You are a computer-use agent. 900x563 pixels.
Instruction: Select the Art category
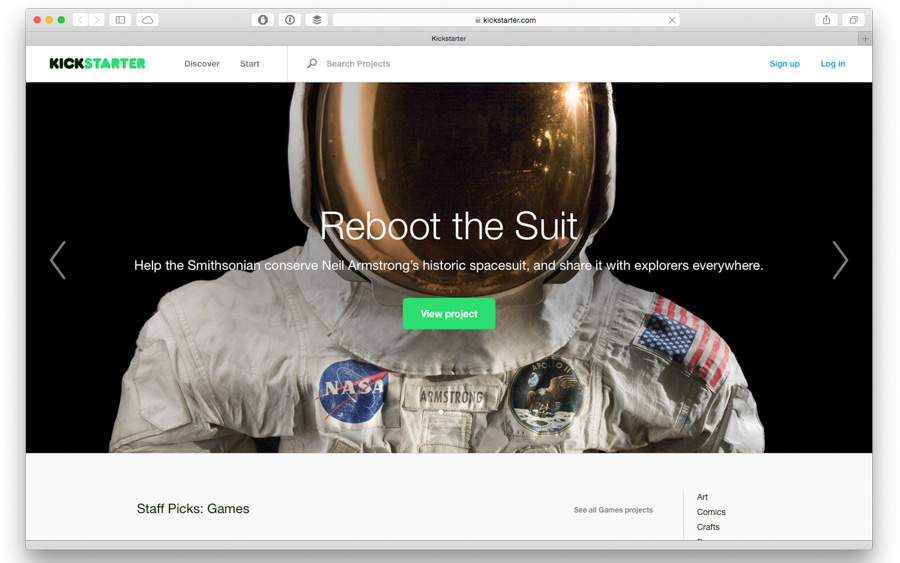702,497
